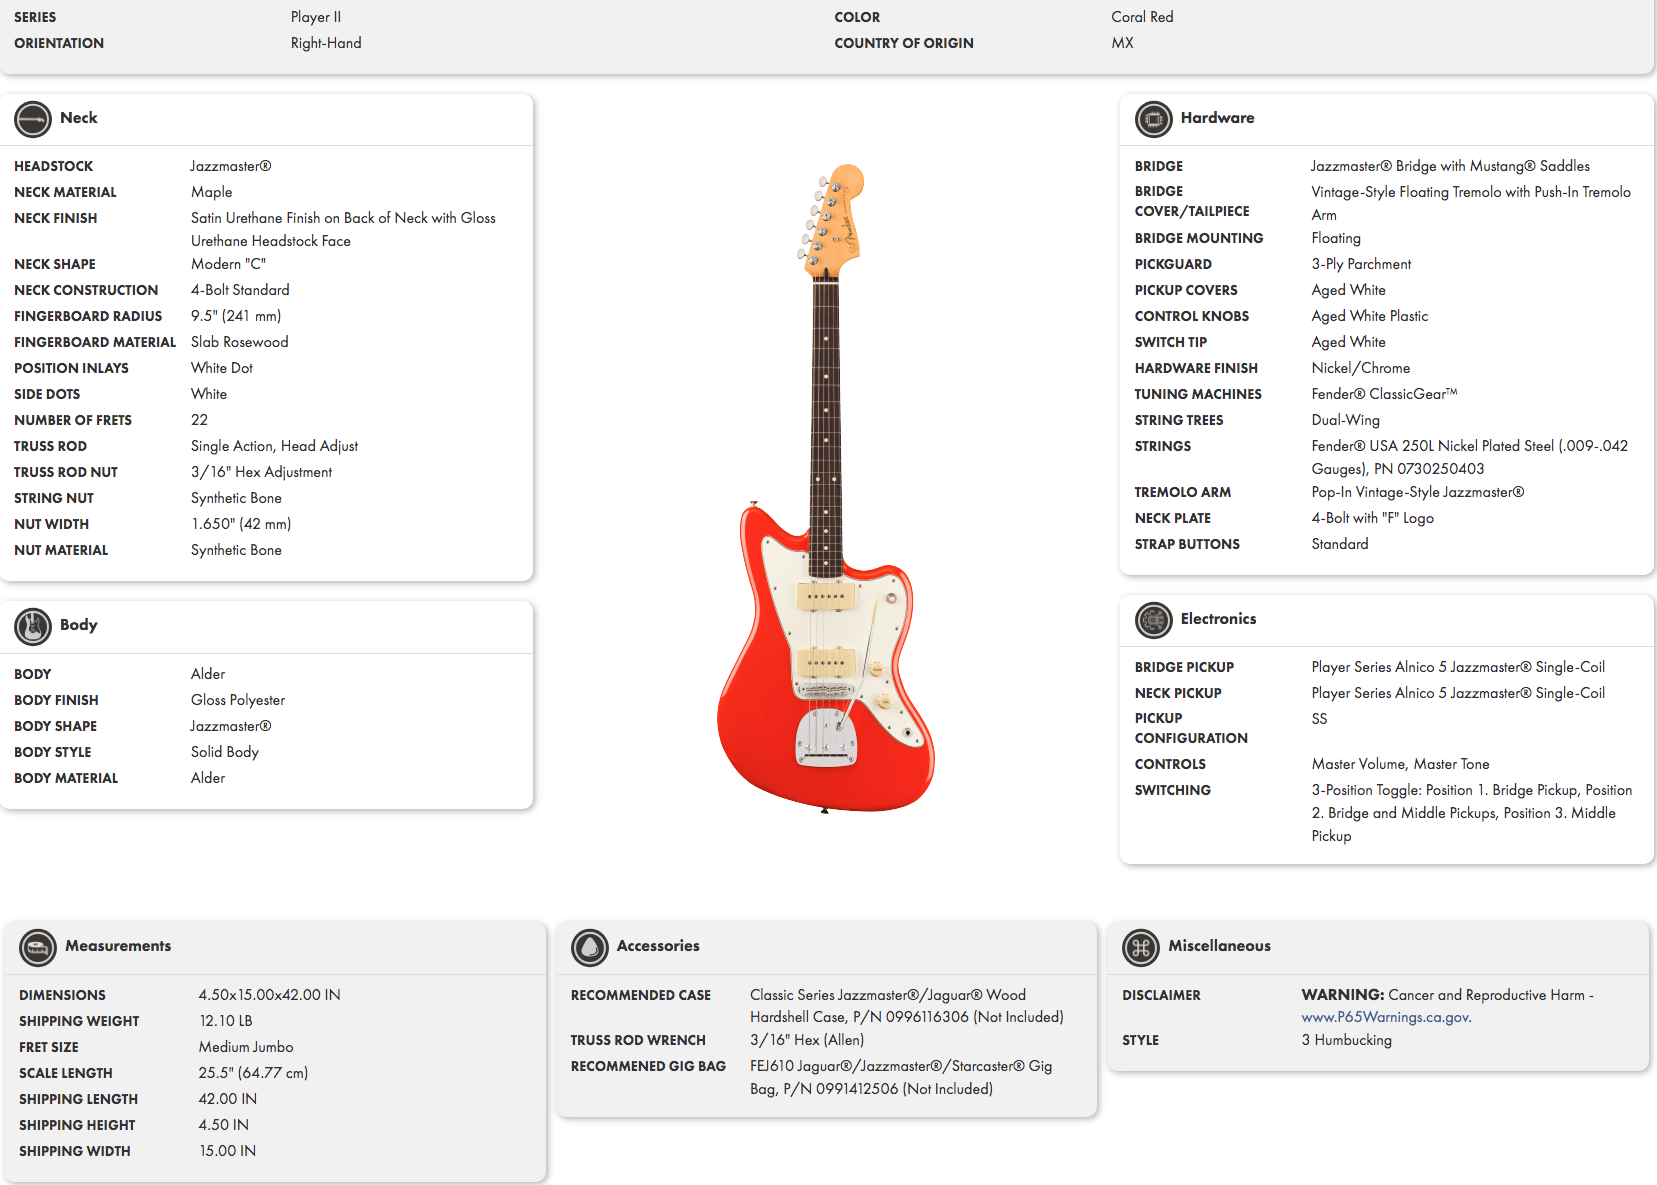Click the 'SS' pickup configuration value
This screenshot has width=1657, height=1185.
pos(1319,719)
